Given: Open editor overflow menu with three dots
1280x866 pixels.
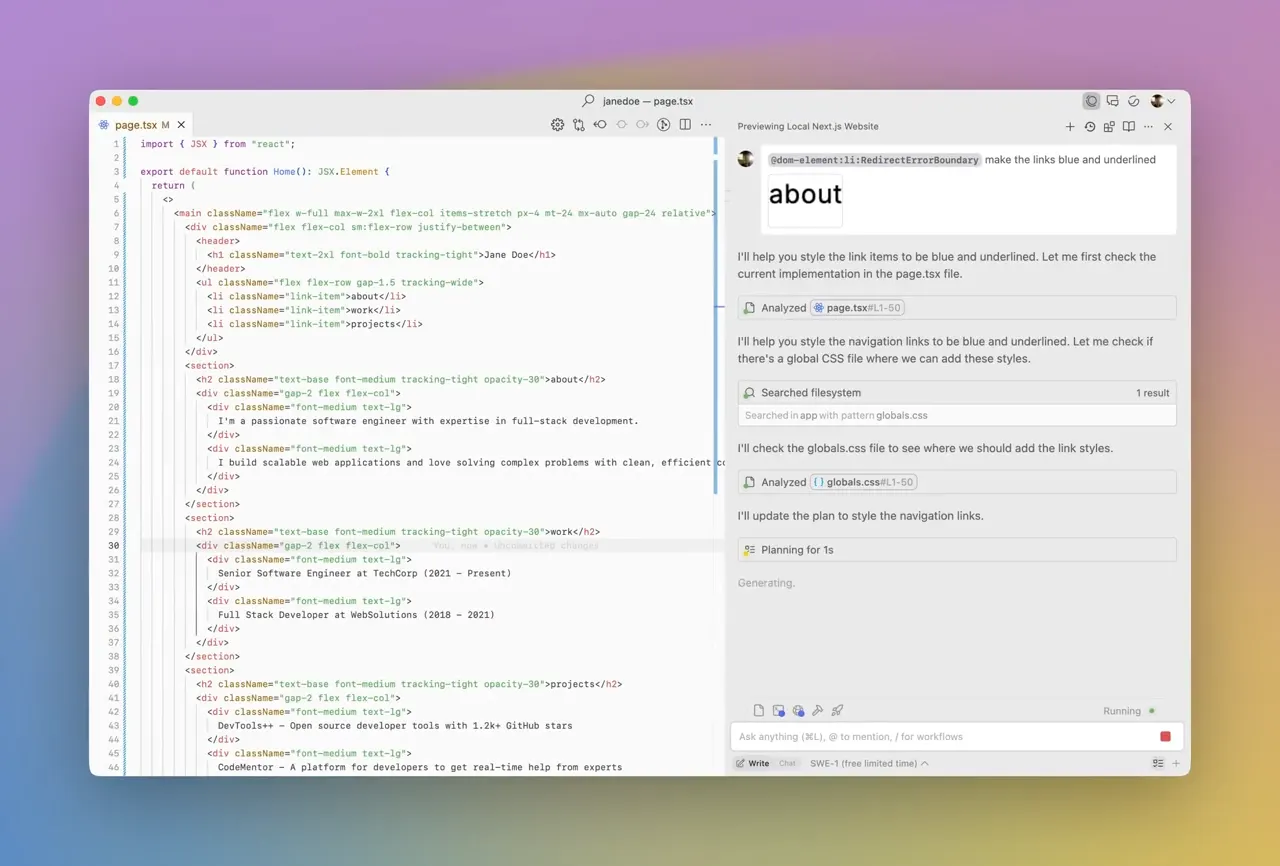Looking at the screenshot, I should [706, 124].
